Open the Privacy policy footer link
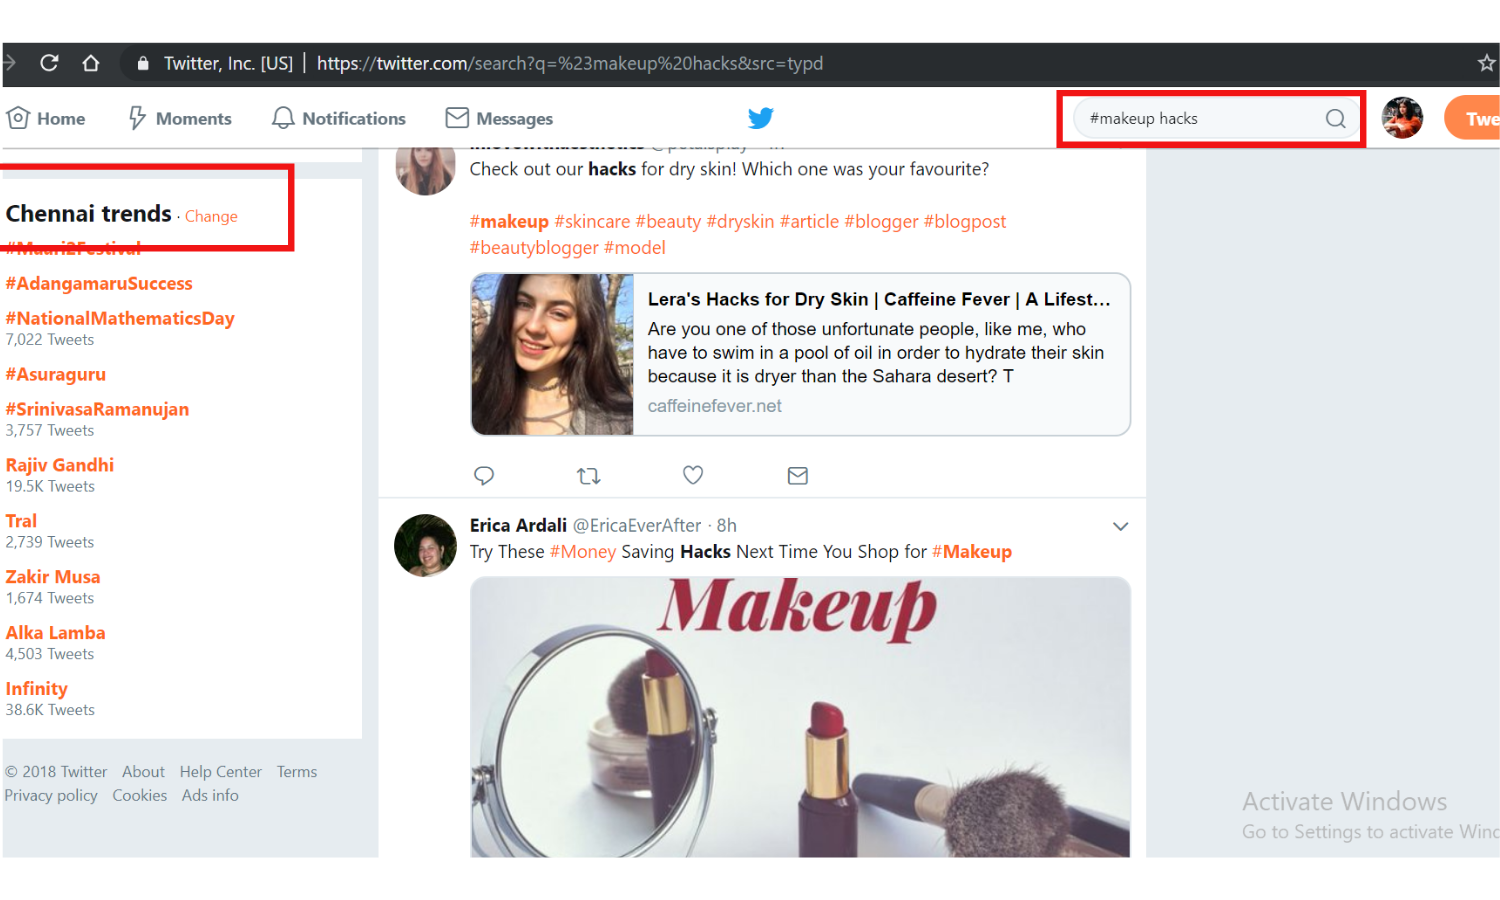The image size is (1500, 900). click(51, 796)
